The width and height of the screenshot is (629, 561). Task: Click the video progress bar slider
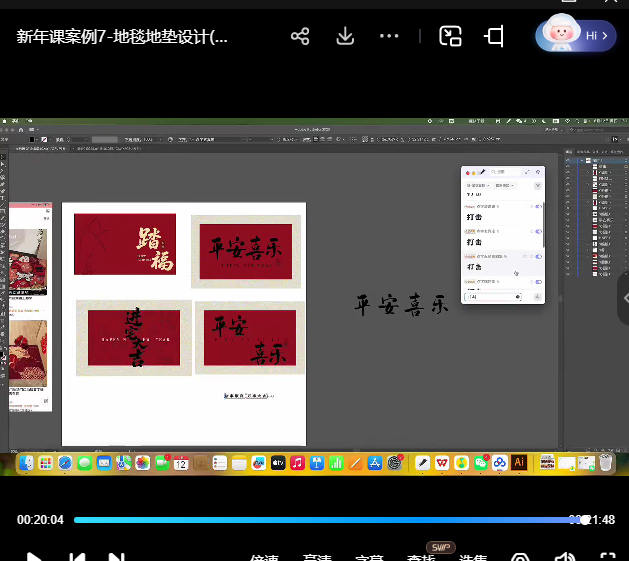584,520
